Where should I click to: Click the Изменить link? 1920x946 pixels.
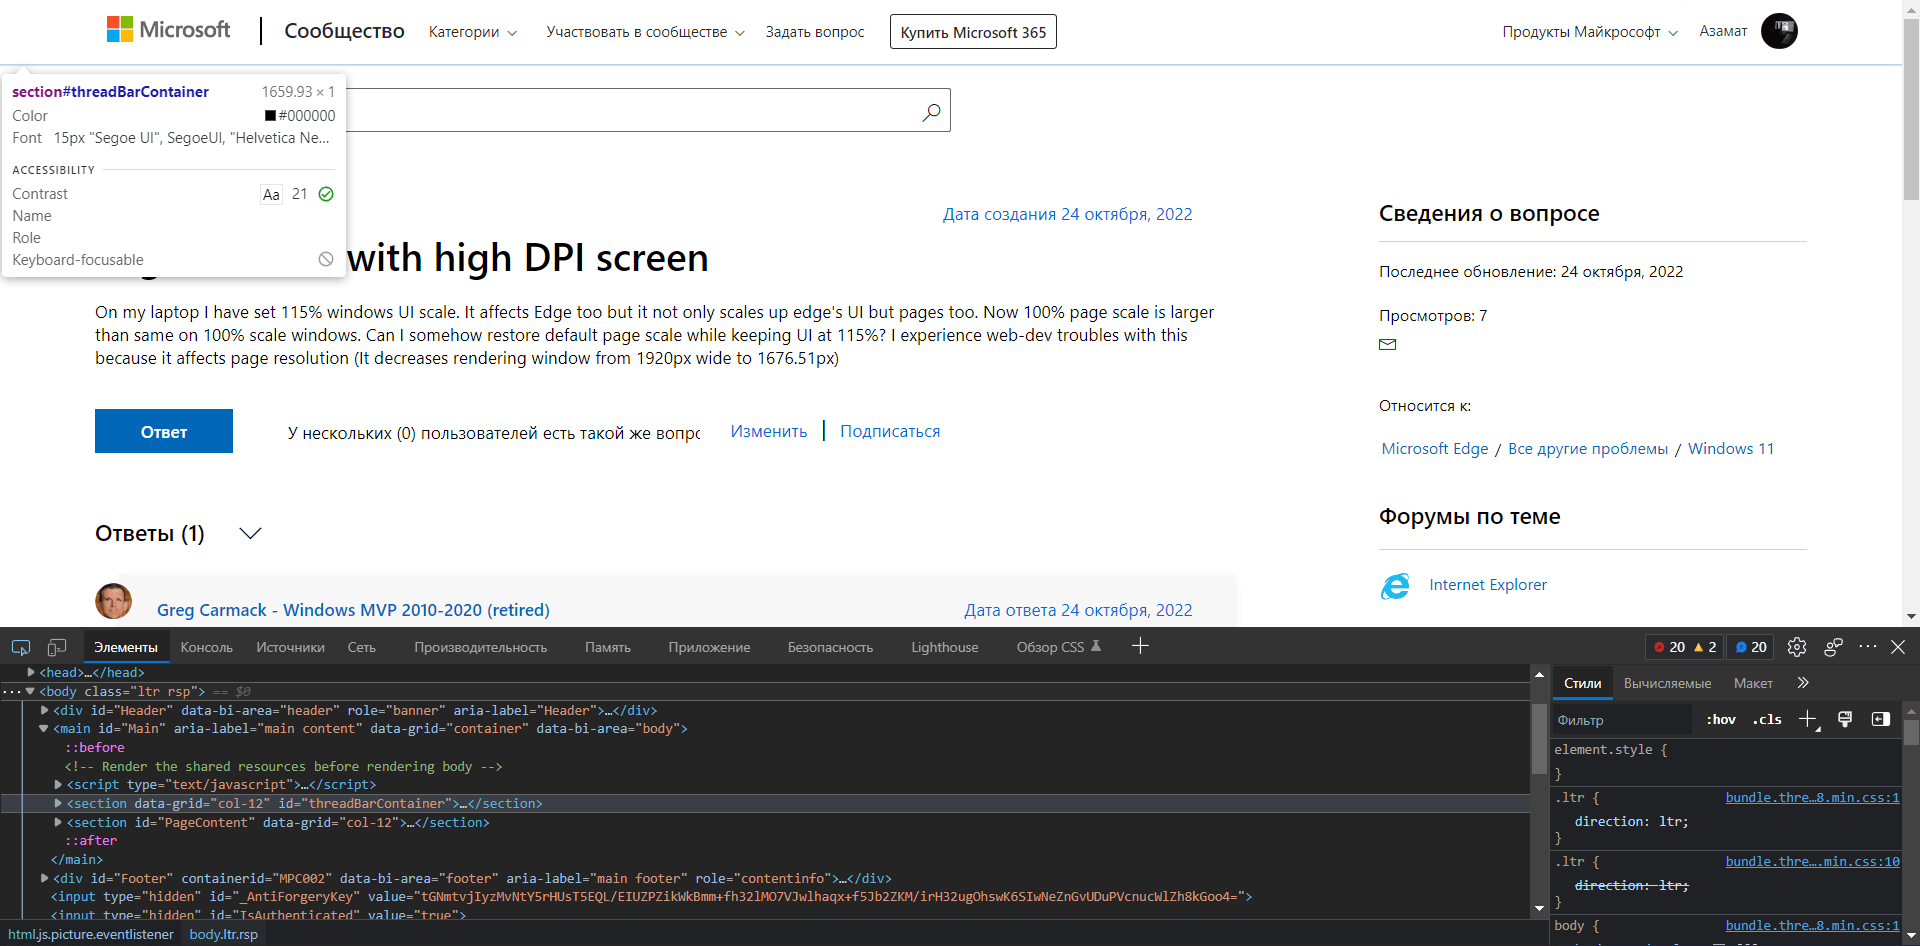pos(769,431)
